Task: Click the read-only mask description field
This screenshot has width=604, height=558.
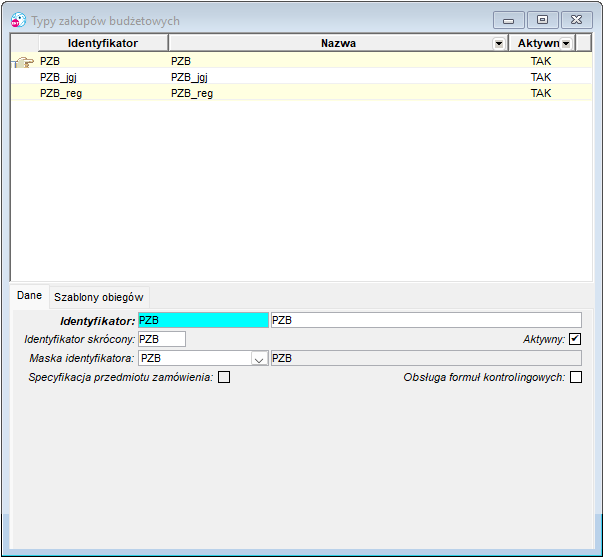Action: 426,358
